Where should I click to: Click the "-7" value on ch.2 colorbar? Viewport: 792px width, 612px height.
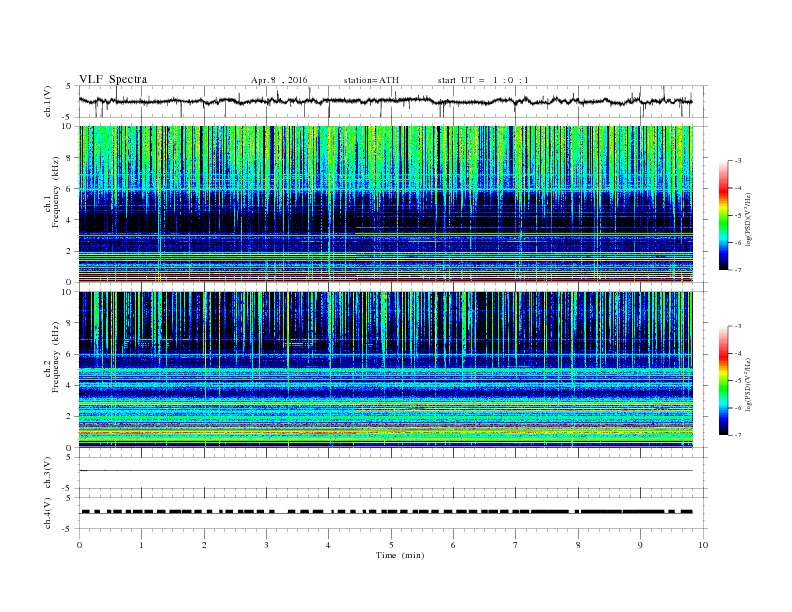click(x=738, y=435)
